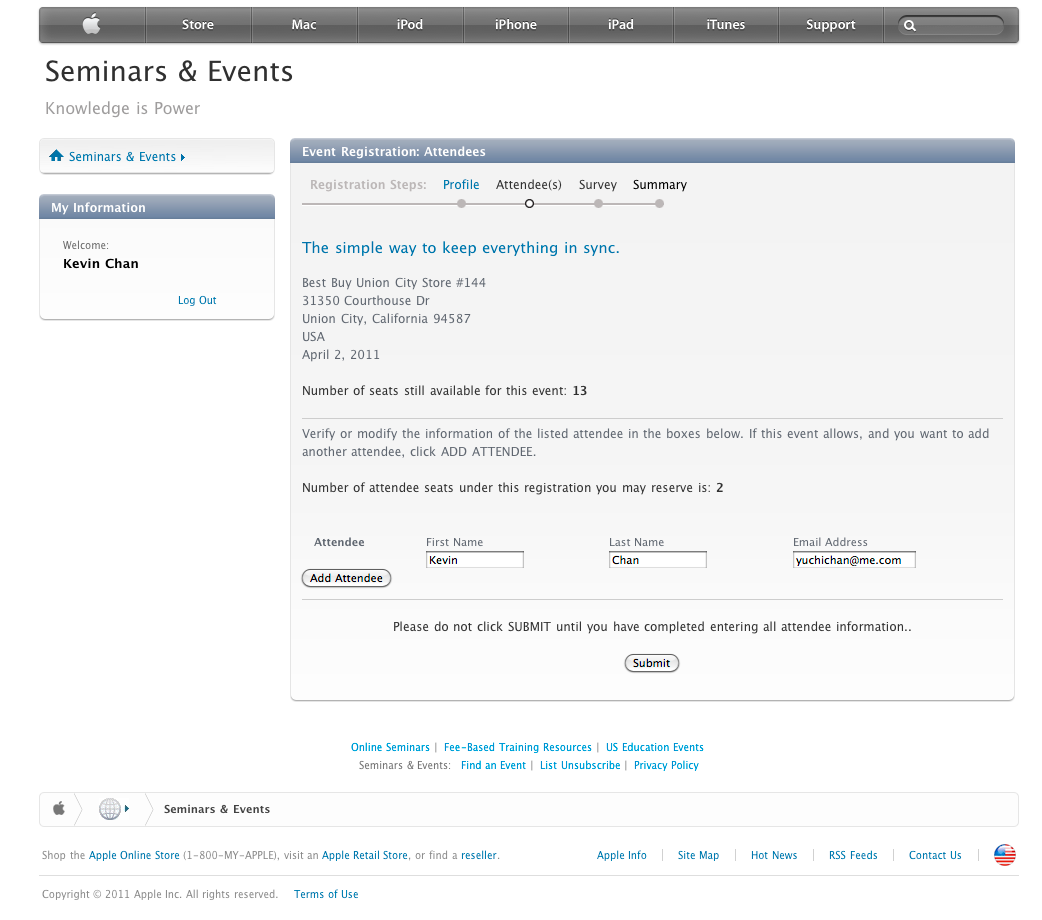Click the Survey step progress dot
The image size is (1042, 920).
click(598, 203)
